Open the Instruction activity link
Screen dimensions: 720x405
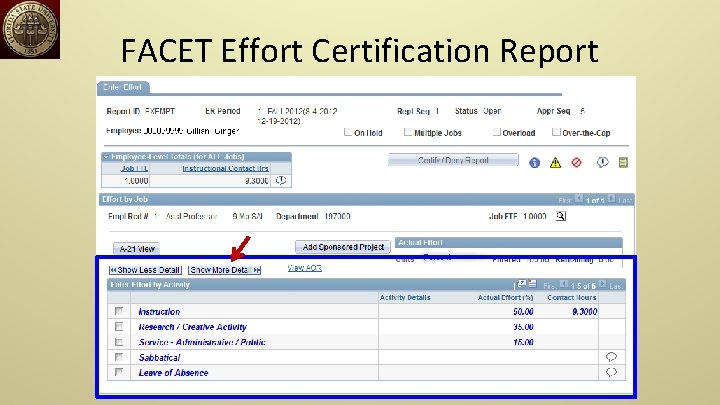pyautogui.click(x=159, y=311)
